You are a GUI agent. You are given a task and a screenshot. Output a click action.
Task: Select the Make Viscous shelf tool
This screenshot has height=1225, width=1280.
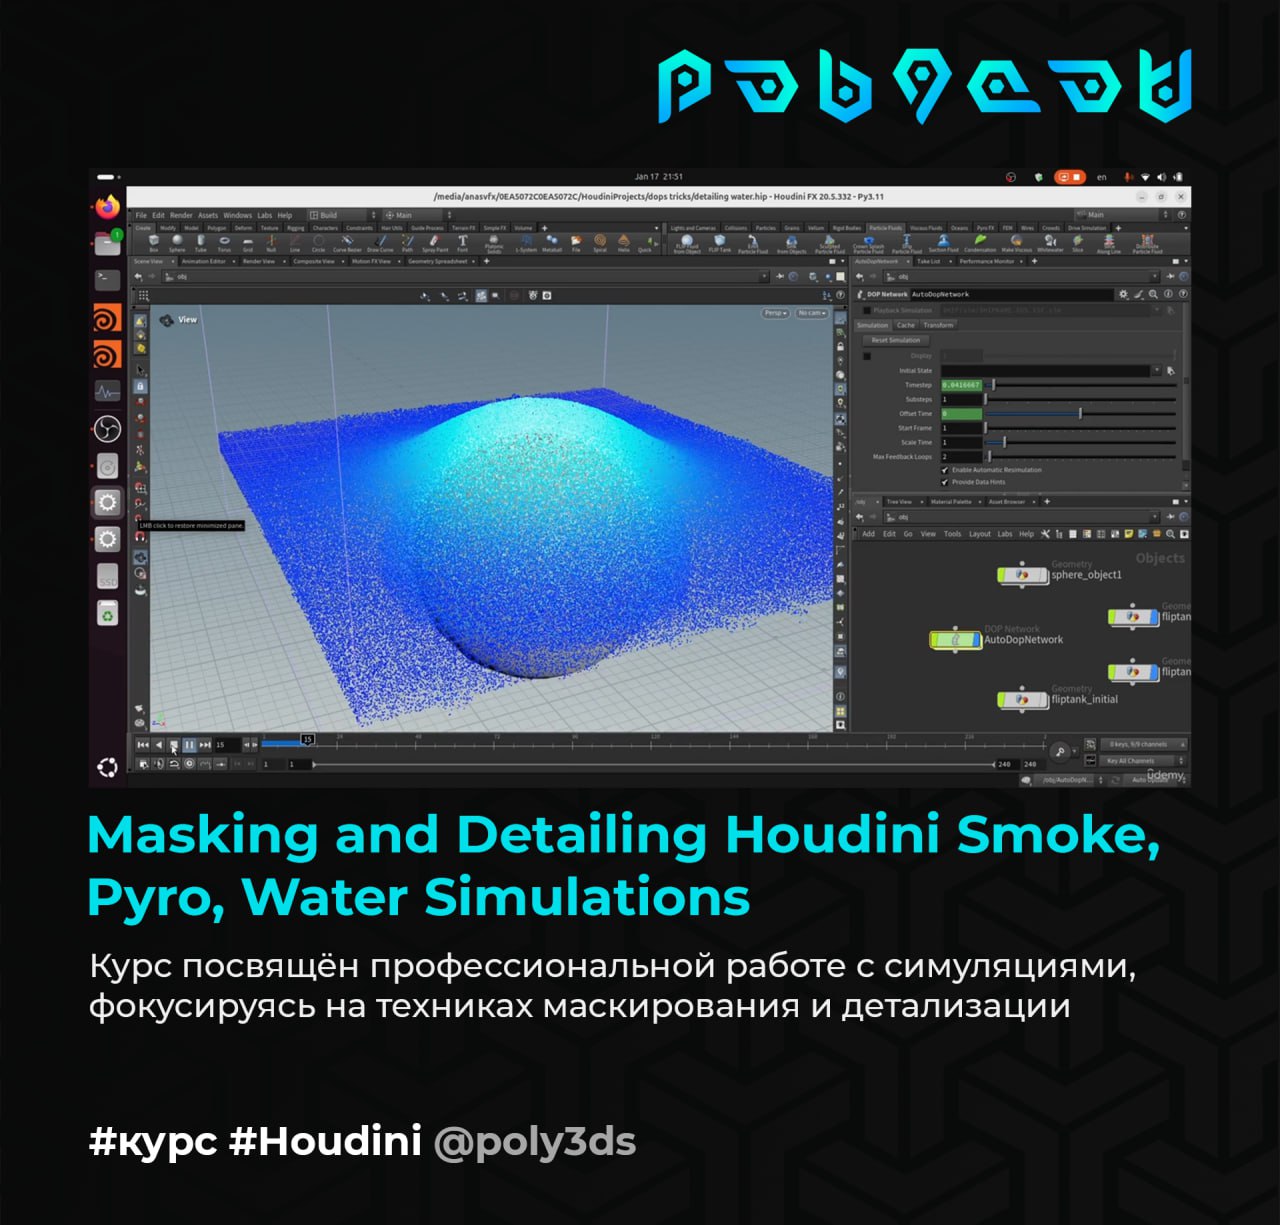[x=1016, y=244]
